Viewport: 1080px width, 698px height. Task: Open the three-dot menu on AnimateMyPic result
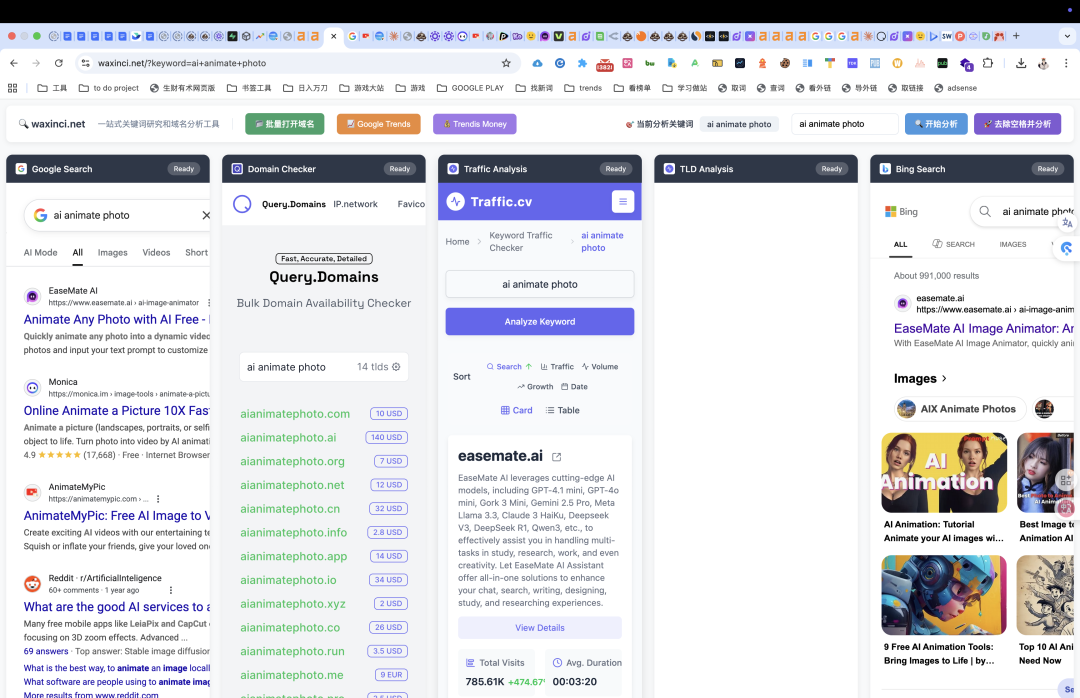[x=158, y=499]
